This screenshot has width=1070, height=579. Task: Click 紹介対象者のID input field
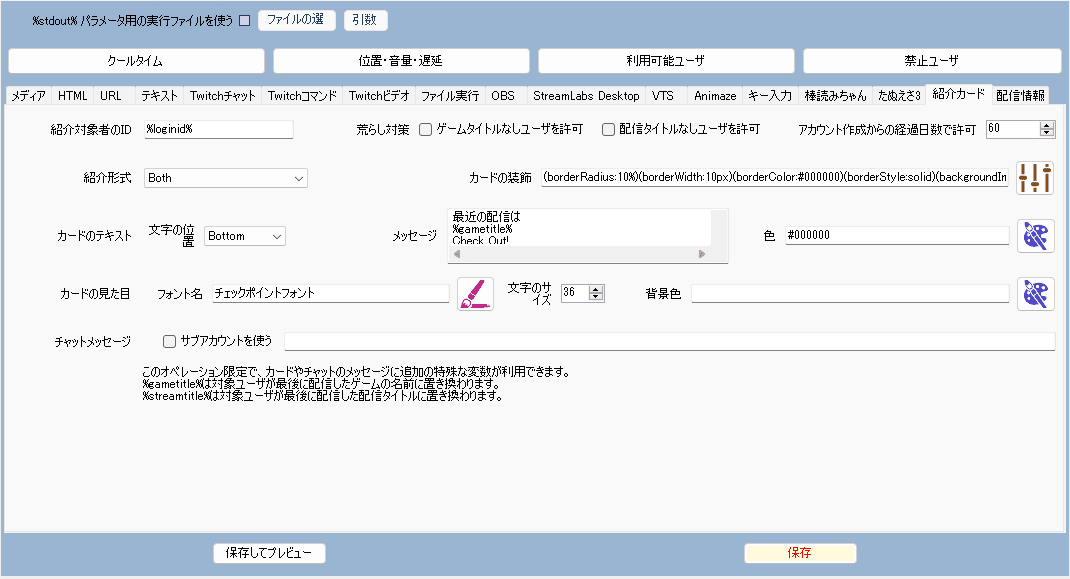point(219,129)
